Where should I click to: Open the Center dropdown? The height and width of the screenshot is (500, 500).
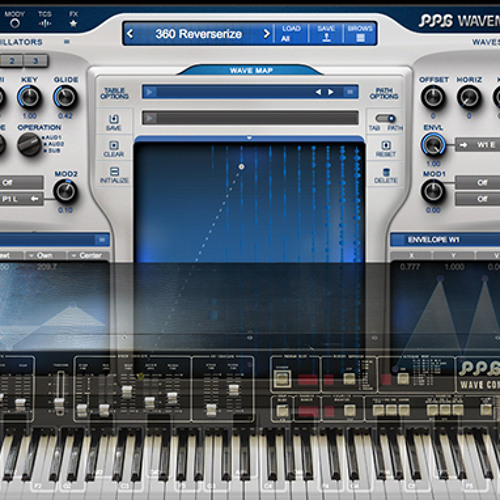89,256
